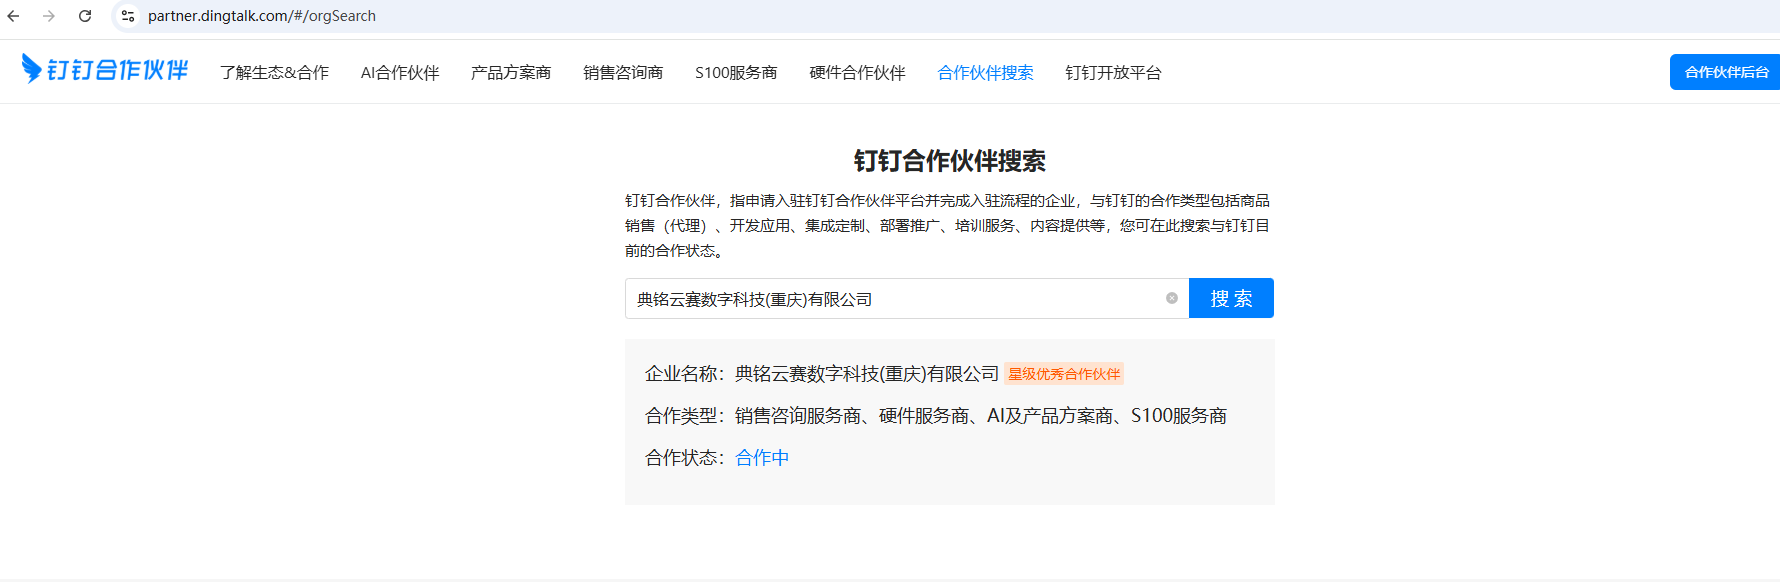
Task: Open 产品方案商 menu
Action: pos(511,72)
